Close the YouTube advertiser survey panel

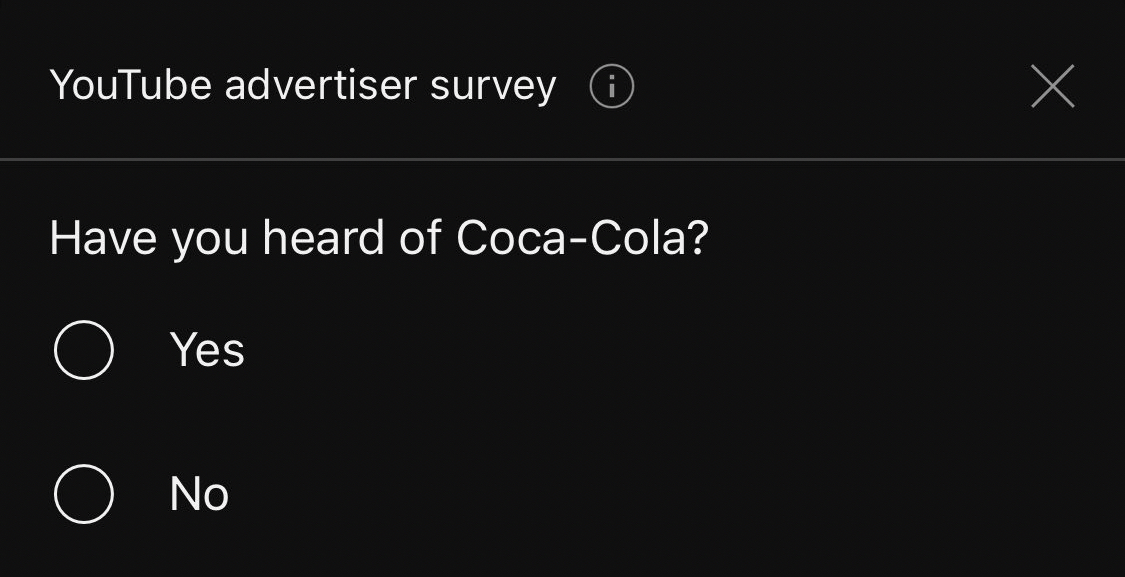1052,87
